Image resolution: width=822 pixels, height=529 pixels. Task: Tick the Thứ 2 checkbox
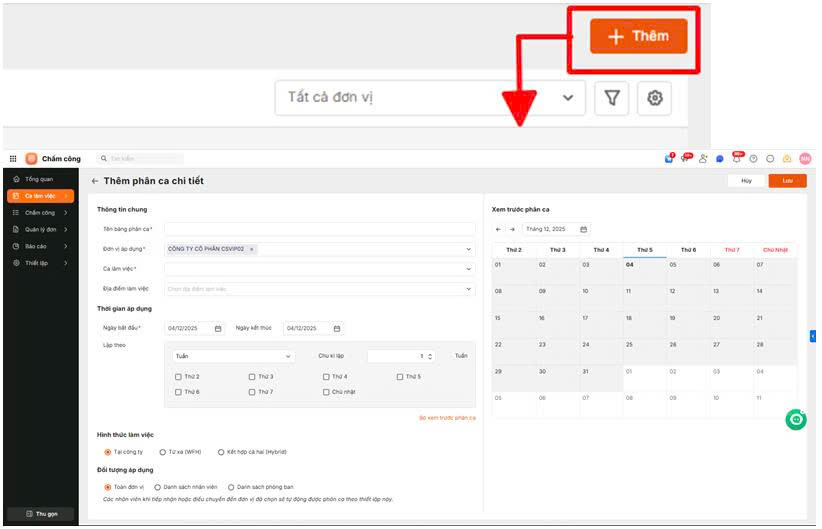tap(178, 377)
